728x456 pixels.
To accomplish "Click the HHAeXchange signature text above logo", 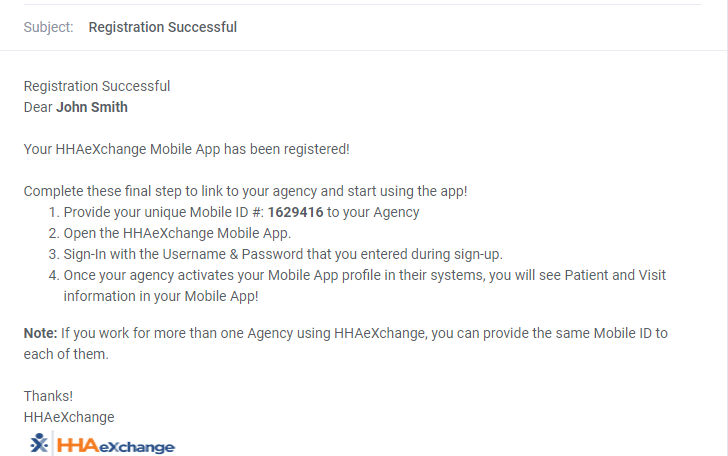I will tap(69, 416).
